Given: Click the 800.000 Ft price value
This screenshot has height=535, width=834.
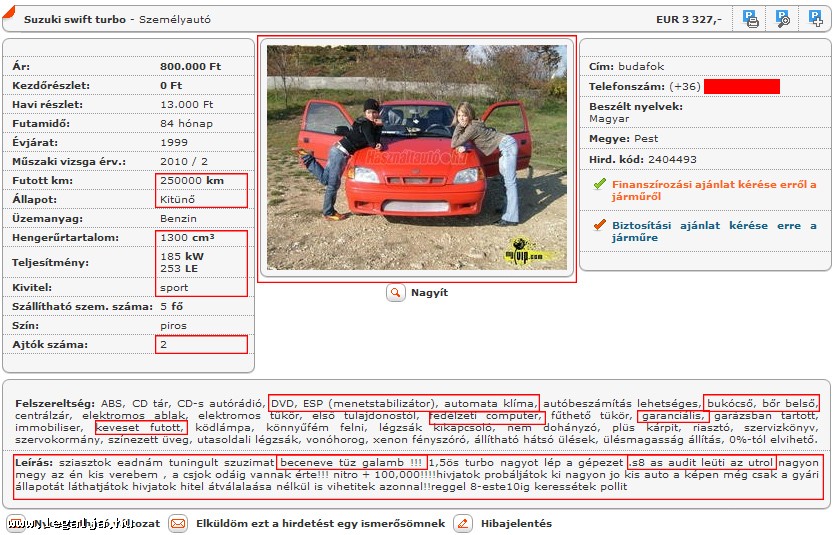Looking at the screenshot, I should pos(190,66).
